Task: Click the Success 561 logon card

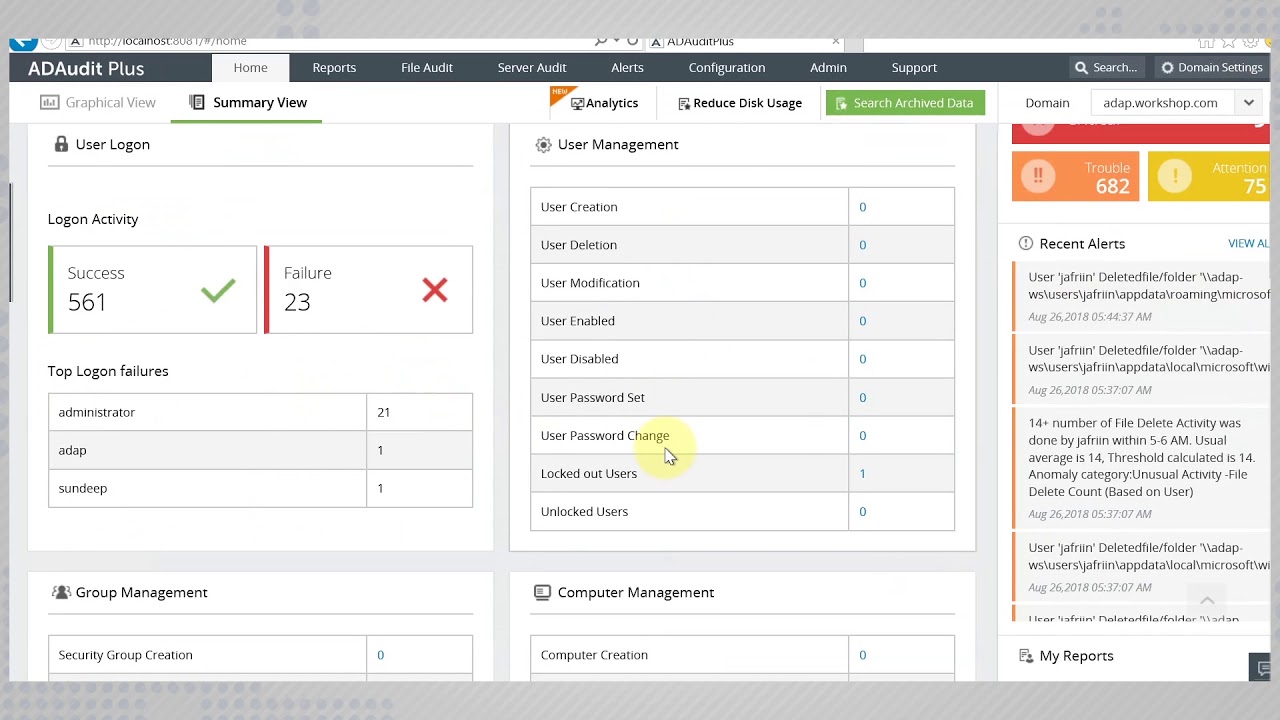Action: (x=152, y=289)
